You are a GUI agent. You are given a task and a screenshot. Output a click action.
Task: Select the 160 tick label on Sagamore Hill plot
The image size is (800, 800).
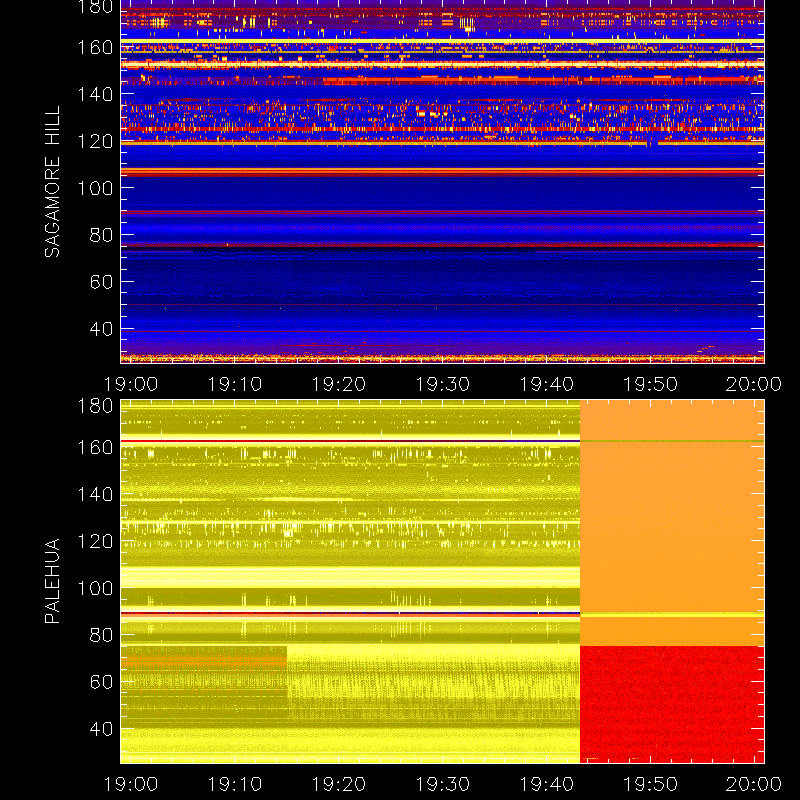[x=95, y=47]
